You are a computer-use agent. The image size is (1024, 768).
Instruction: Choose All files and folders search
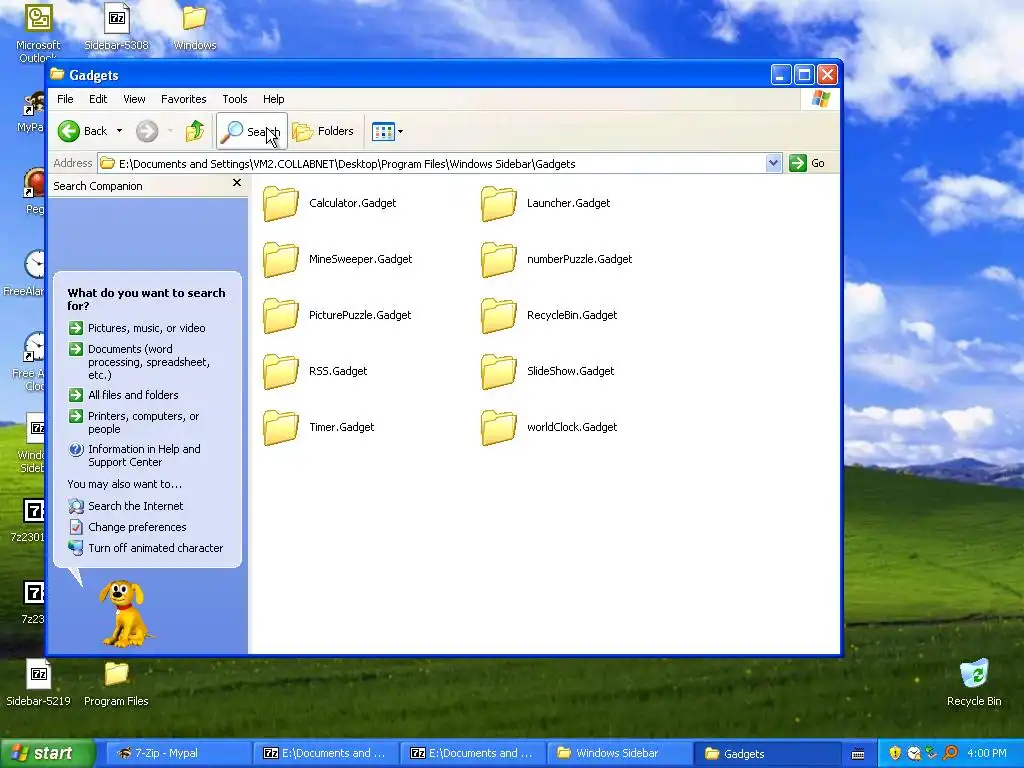(x=123, y=395)
